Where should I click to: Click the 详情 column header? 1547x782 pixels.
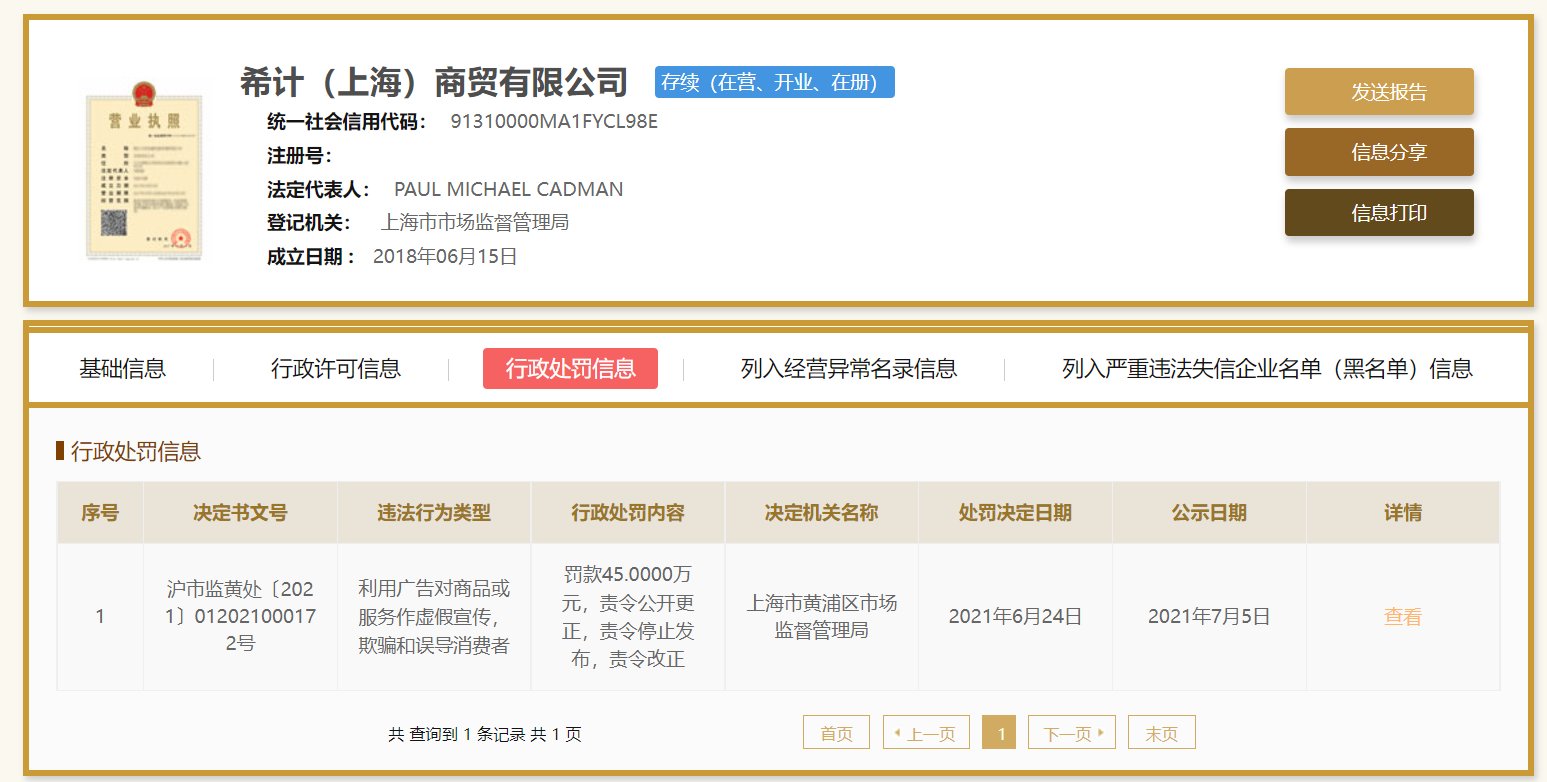click(x=1403, y=513)
